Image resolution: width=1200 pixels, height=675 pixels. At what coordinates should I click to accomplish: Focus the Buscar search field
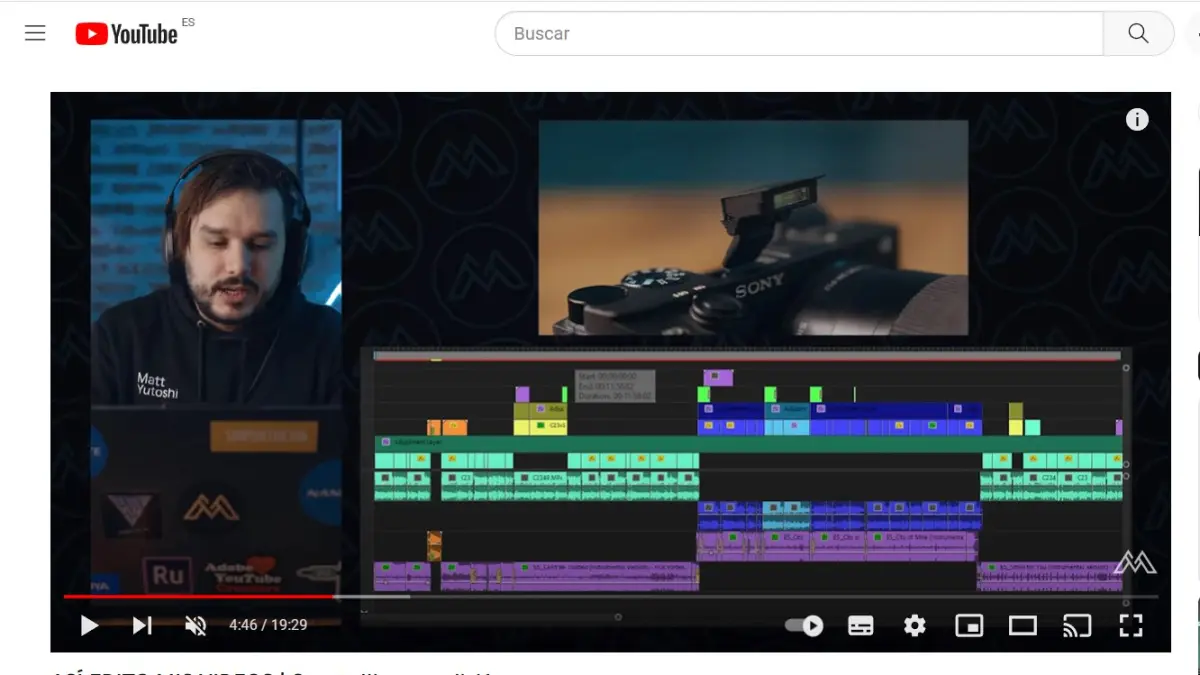[x=798, y=33]
